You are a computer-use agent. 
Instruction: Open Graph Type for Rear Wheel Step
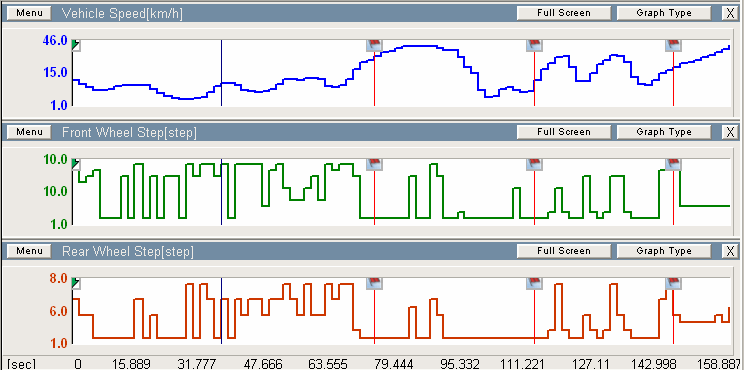coord(664,251)
